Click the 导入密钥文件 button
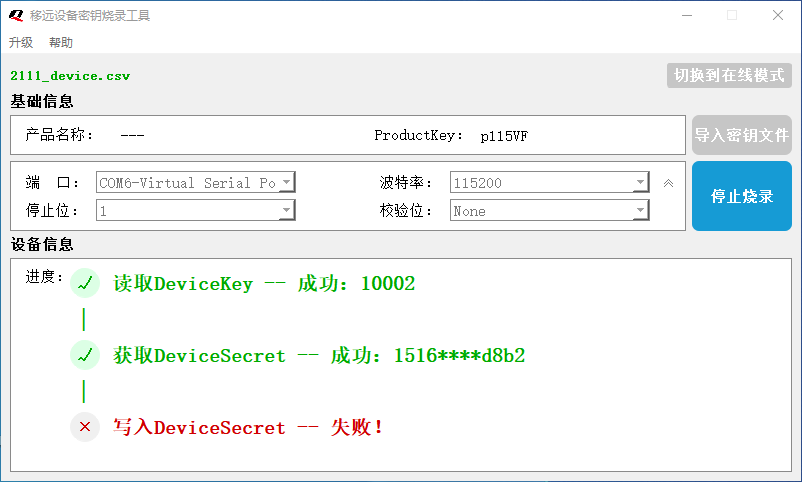Image resolution: width=802 pixels, height=482 pixels. 742,135
